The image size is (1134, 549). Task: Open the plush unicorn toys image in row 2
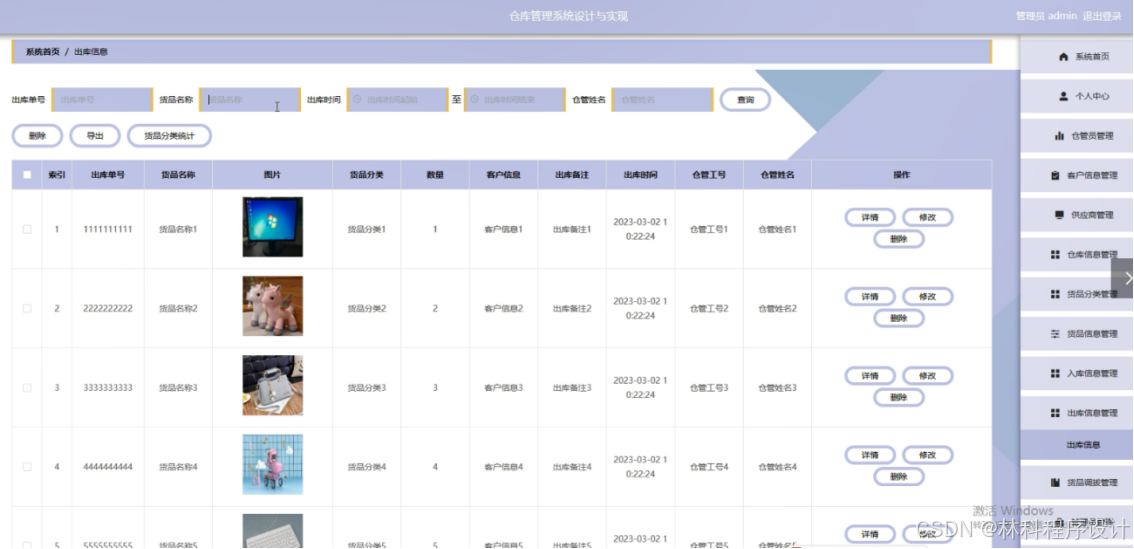(x=273, y=306)
